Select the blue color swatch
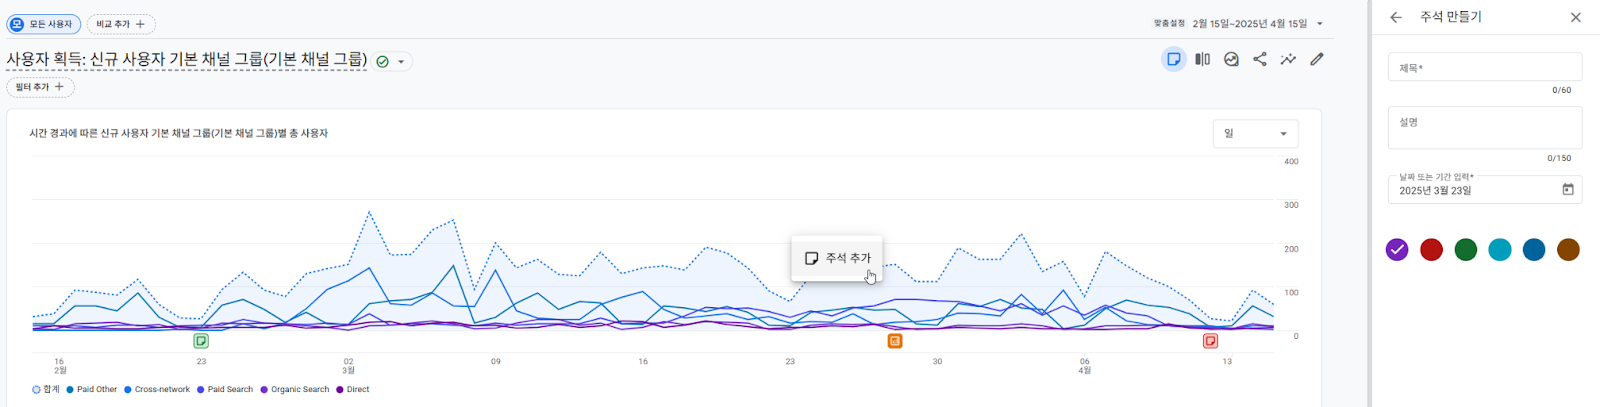The image size is (1600, 407). click(1534, 250)
